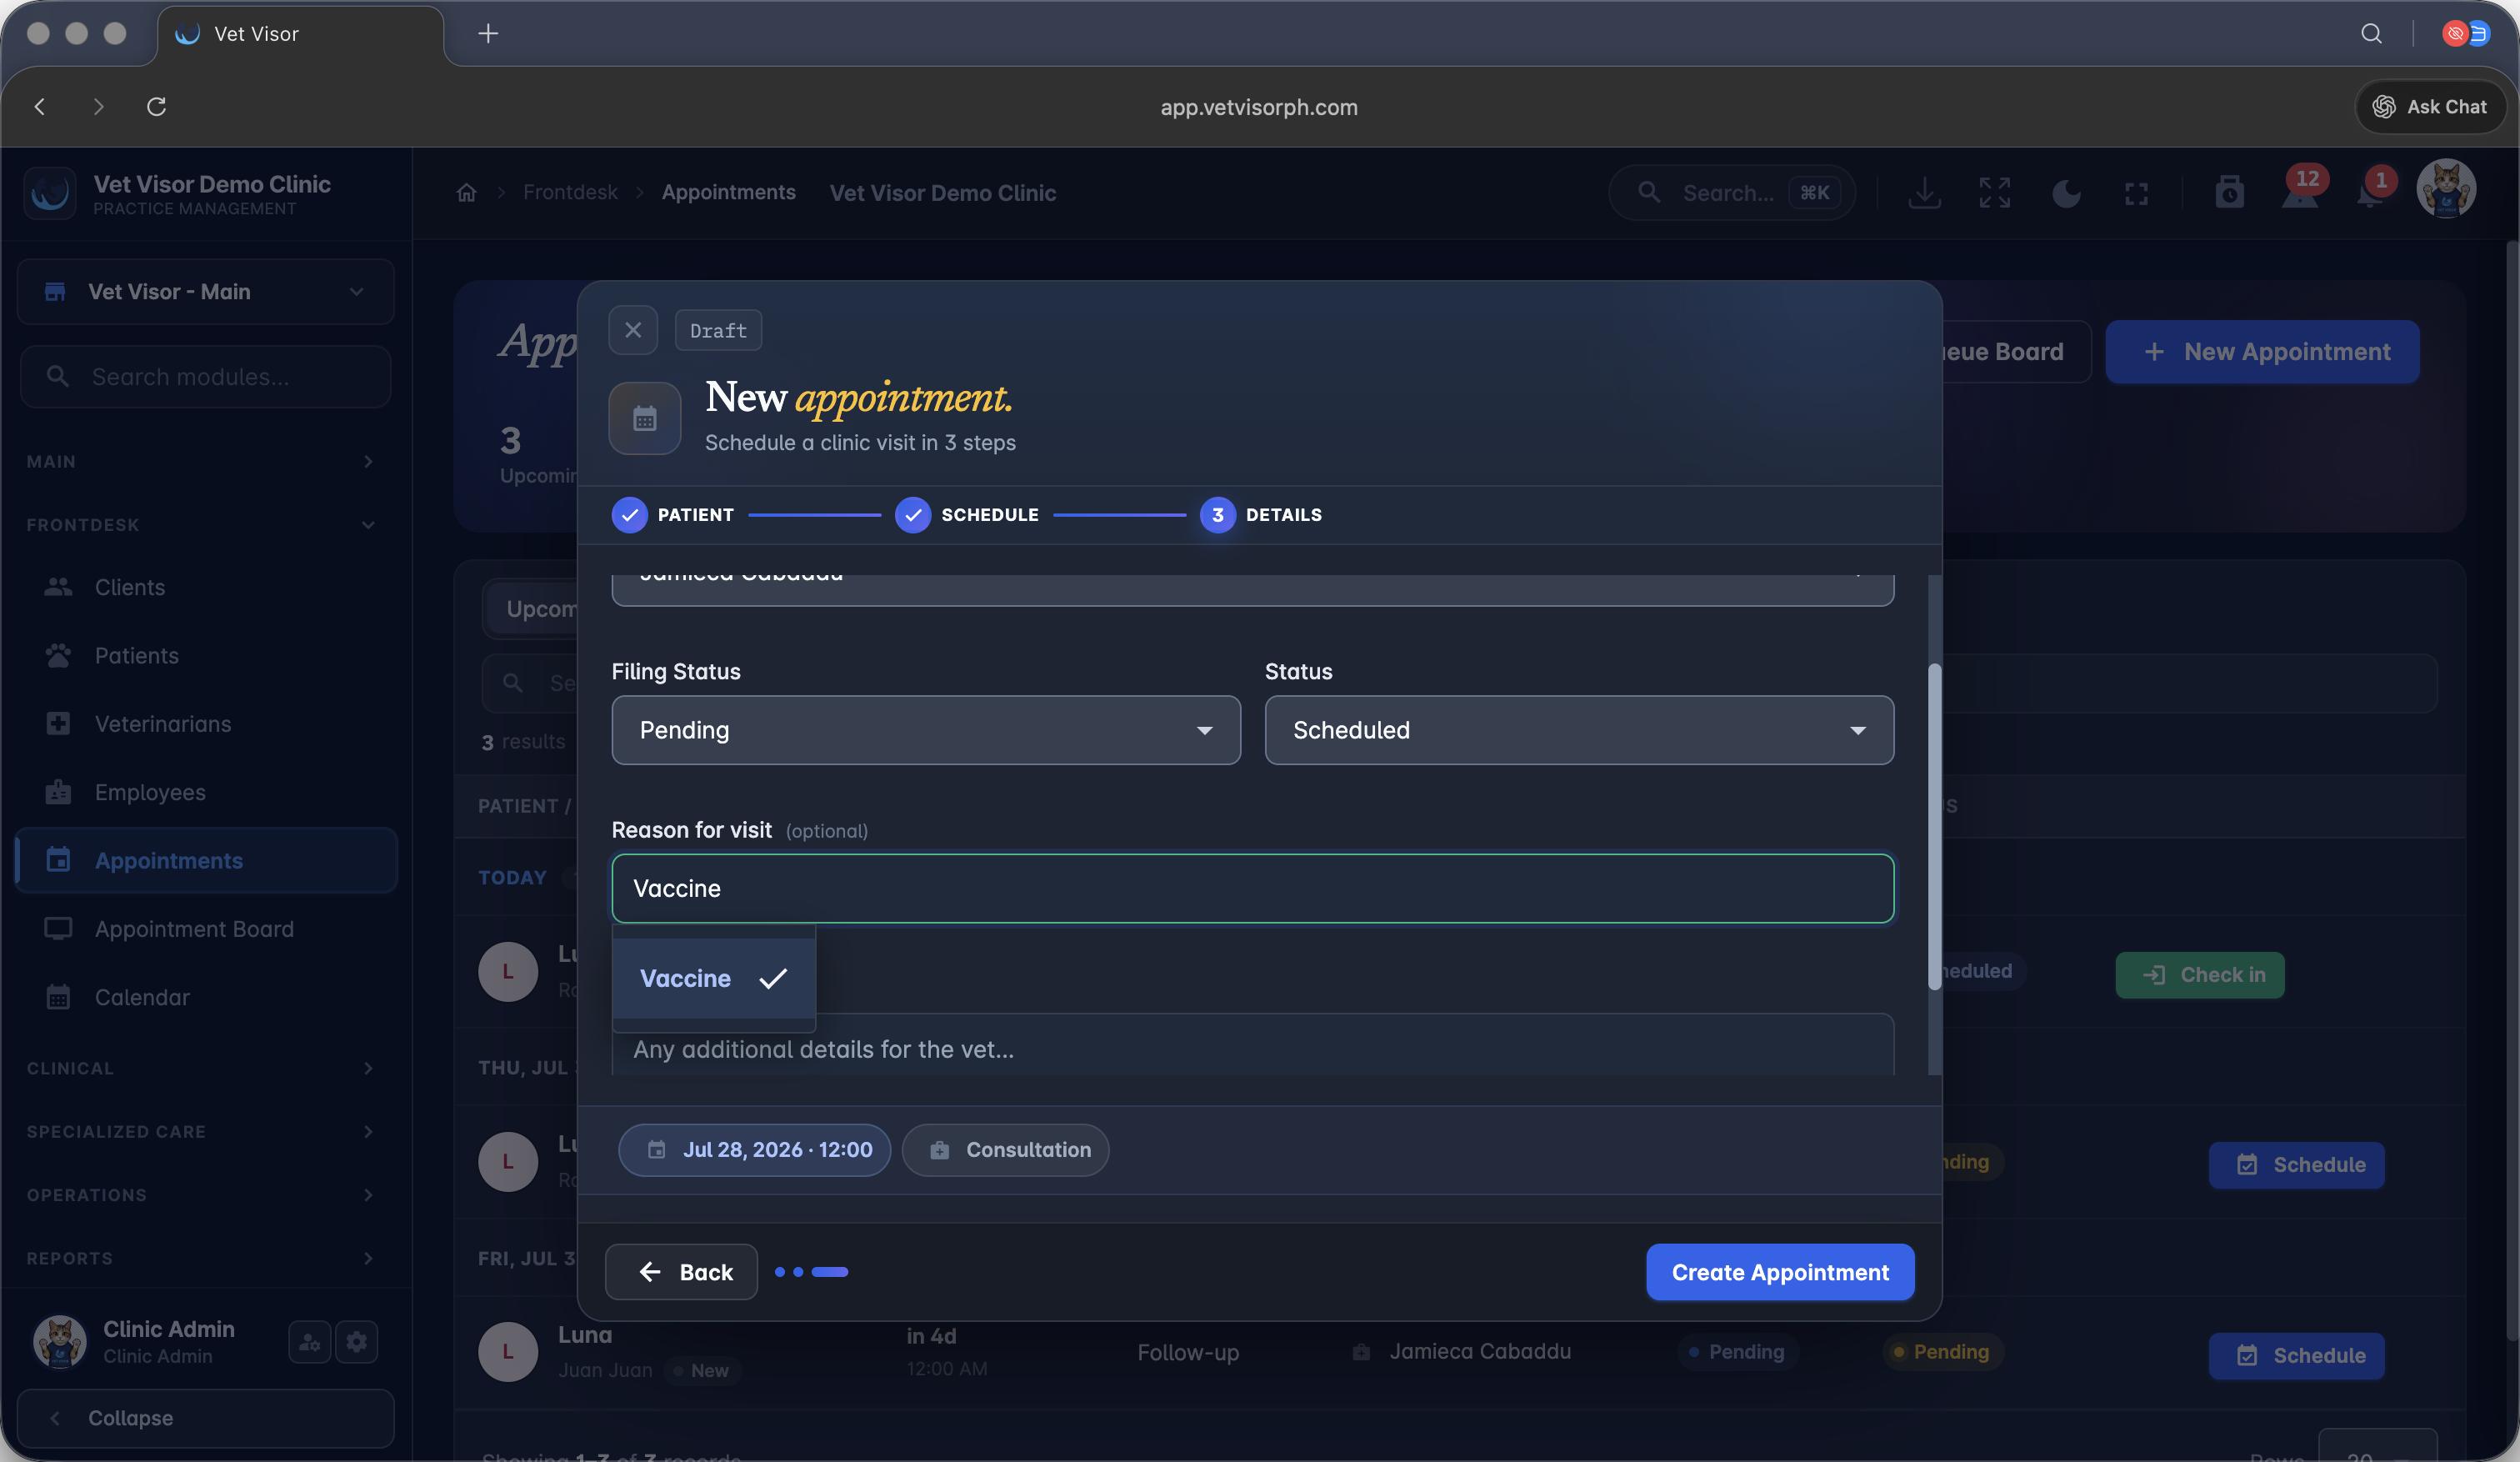Open the user avatar menu in top bar

(2446, 189)
